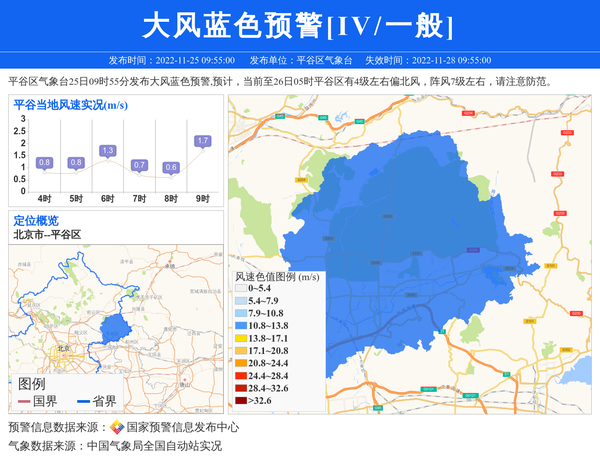Viewport: 600px width, 471px height.
Task: Click the 北京 city label on overview map
Action: coord(64,348)
